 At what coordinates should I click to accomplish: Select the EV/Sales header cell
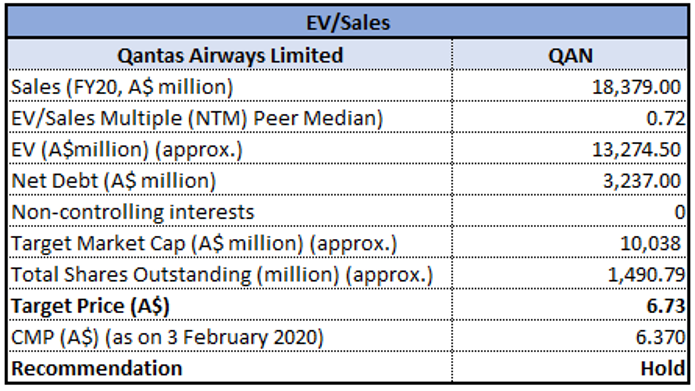[348, 22]
